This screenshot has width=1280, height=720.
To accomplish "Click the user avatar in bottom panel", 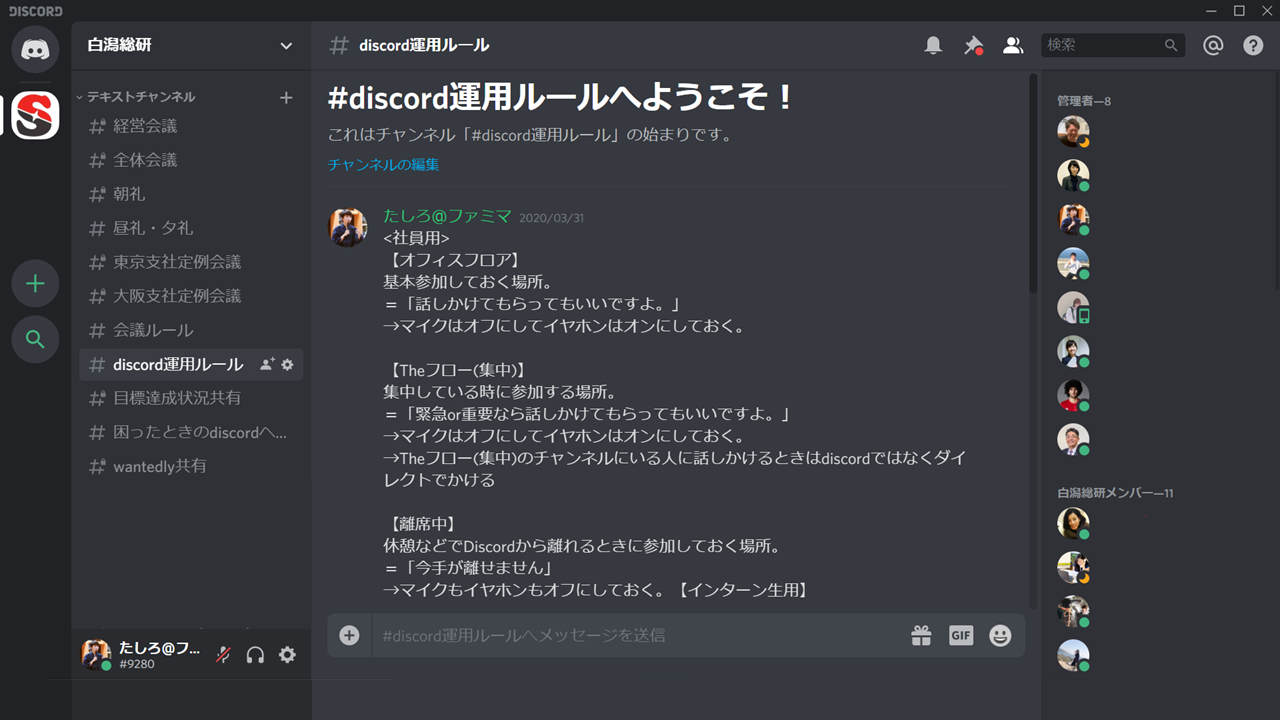I will 96,654.
